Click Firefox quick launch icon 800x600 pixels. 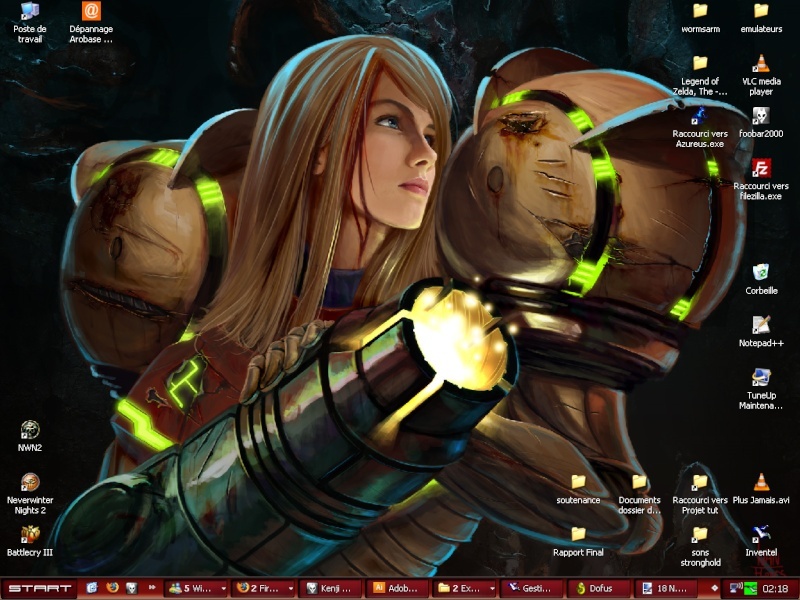point(112,588)
